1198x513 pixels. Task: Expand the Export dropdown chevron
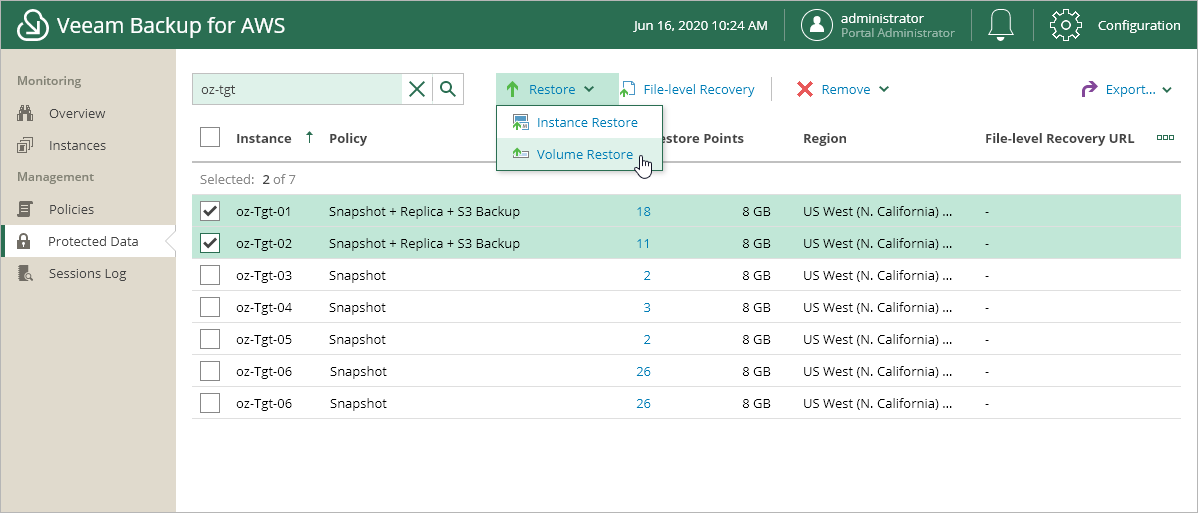[1167, 89]
